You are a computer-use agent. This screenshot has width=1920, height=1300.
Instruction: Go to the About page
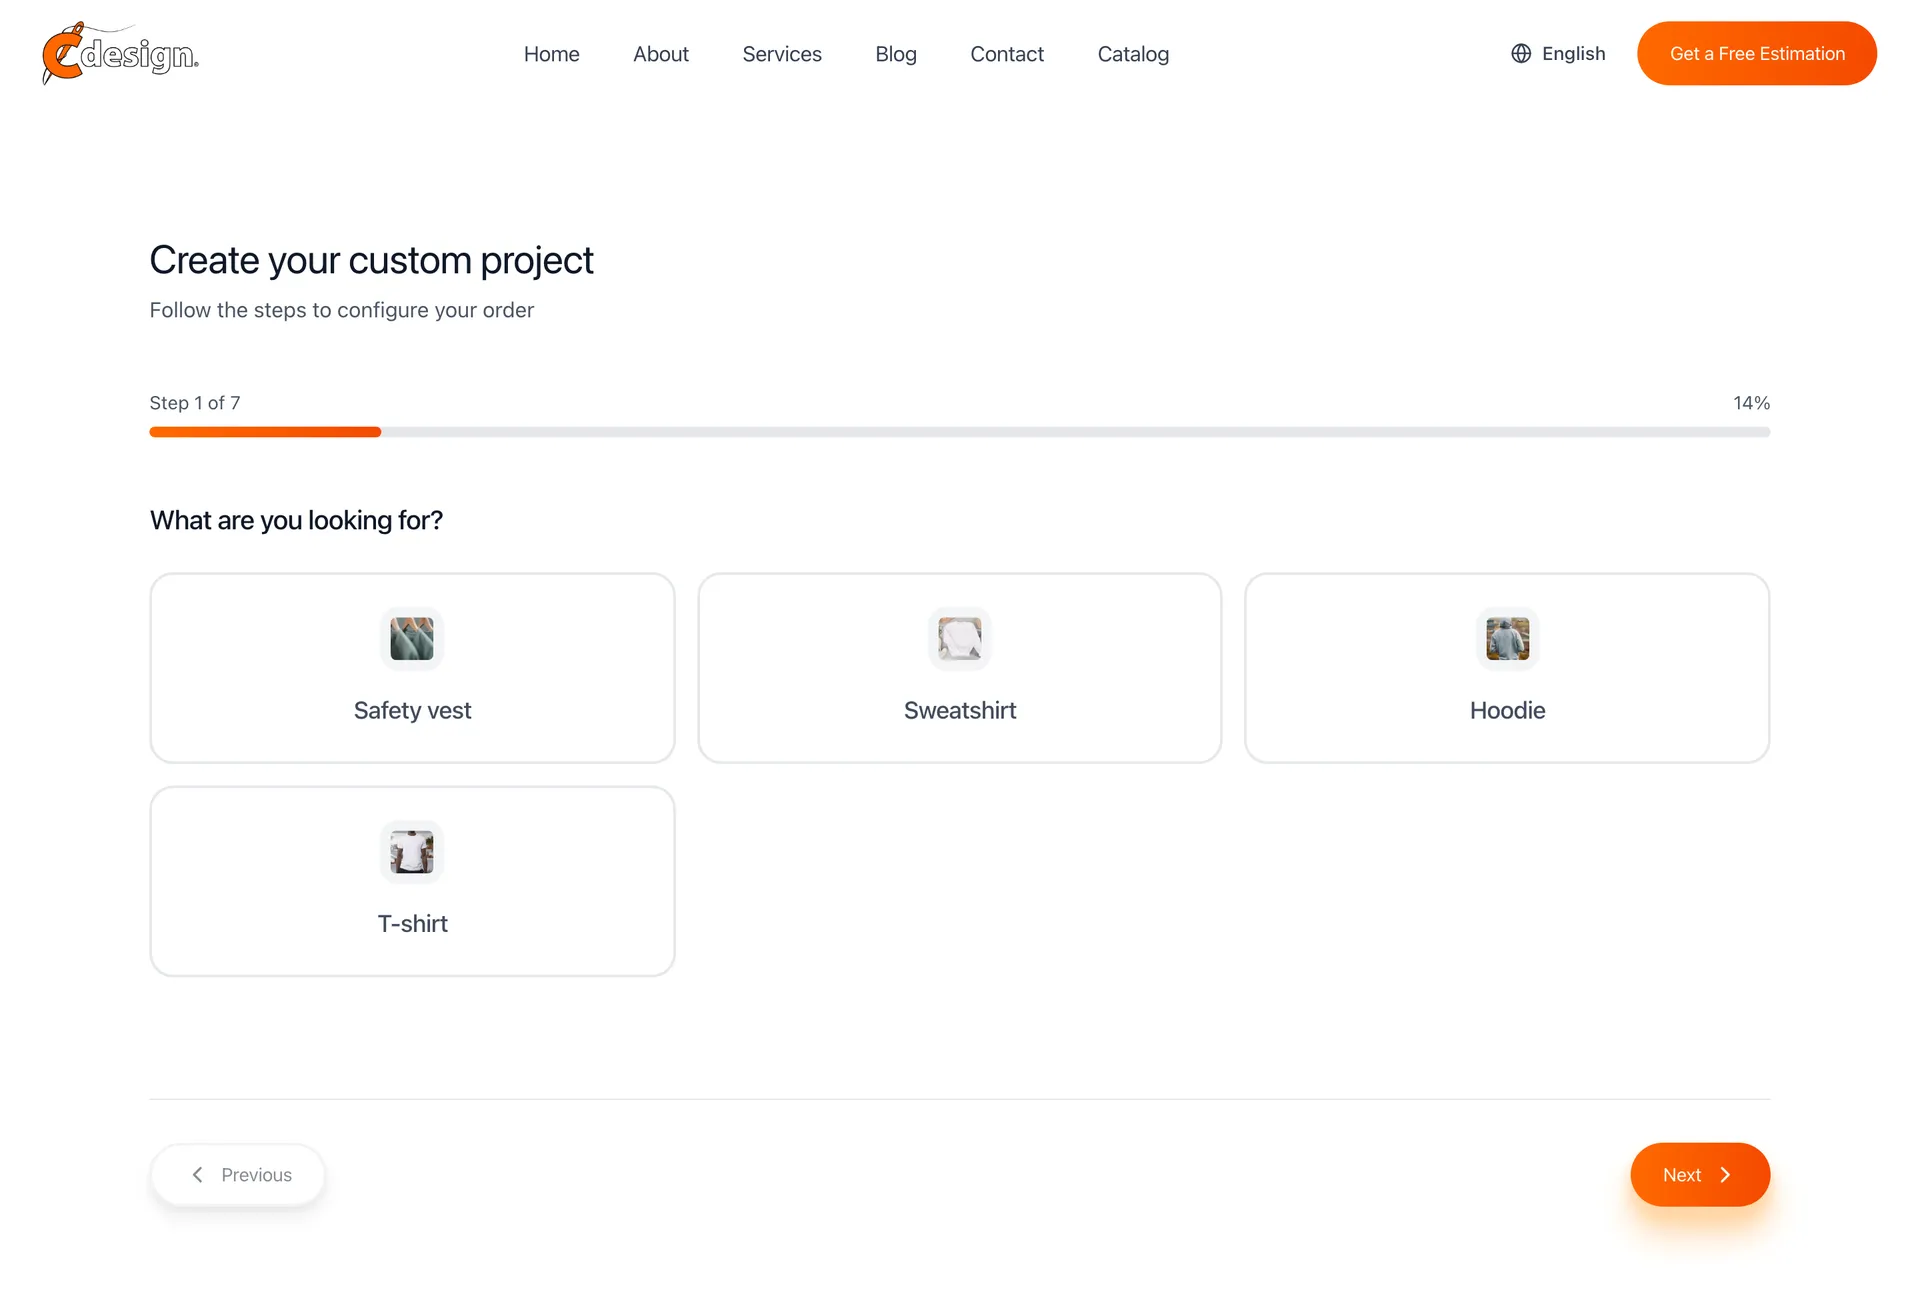[661, 54]
